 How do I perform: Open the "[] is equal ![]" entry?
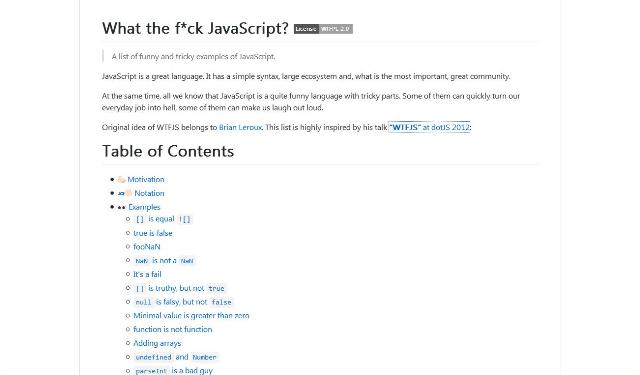tap(163, 220)
